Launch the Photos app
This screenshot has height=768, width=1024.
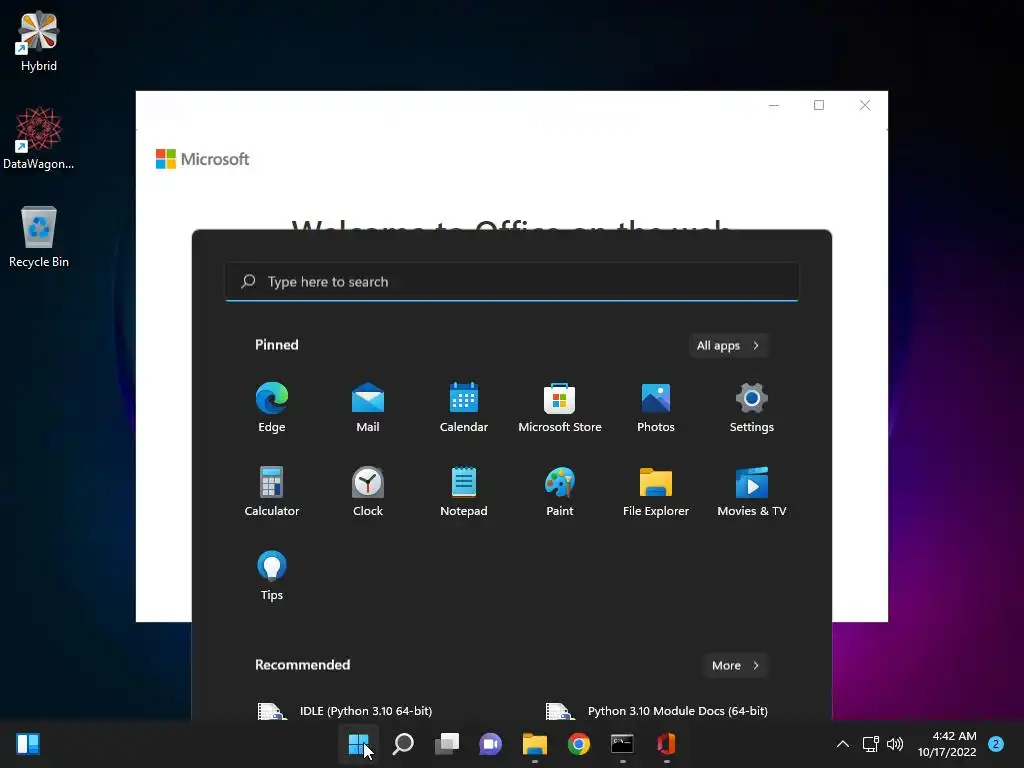tap(656, 408)
